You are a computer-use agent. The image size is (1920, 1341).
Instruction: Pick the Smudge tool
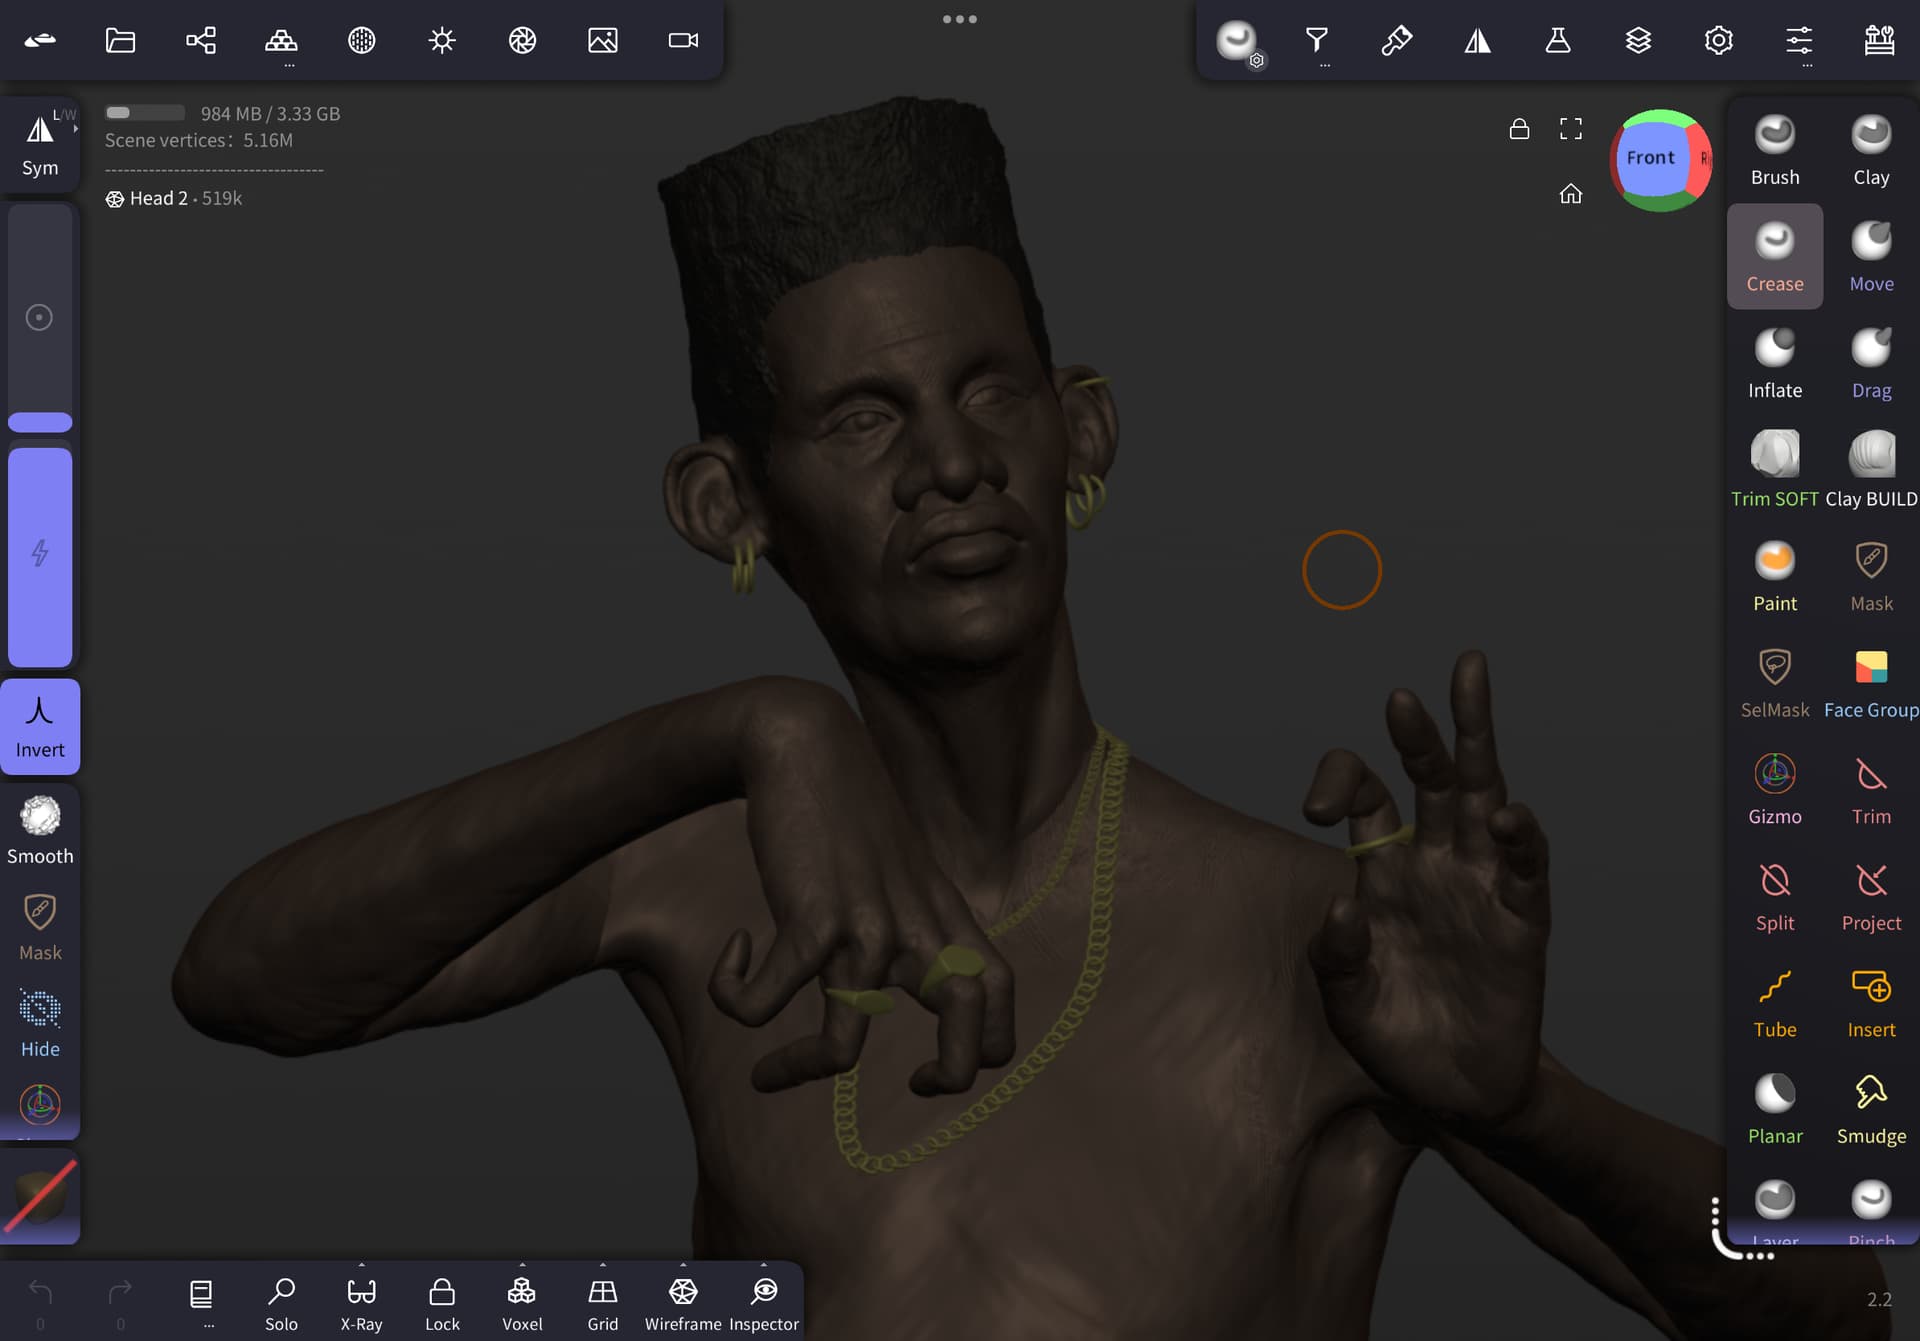point(1870,1109)
